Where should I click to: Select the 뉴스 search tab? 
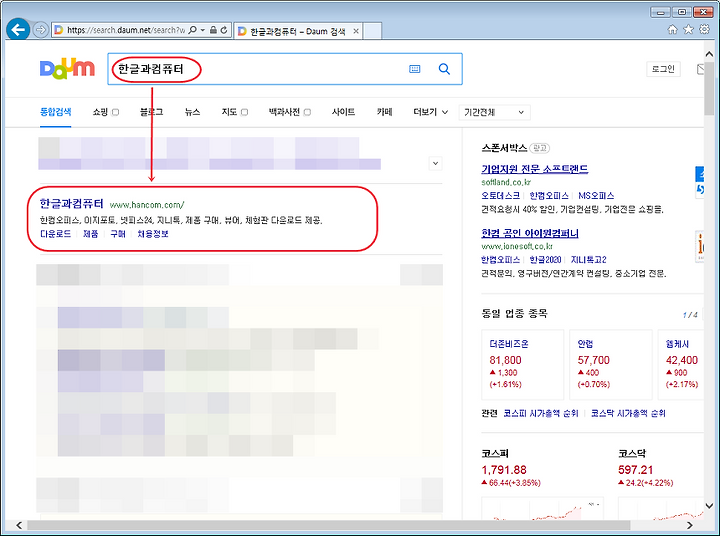coord(192,112)
